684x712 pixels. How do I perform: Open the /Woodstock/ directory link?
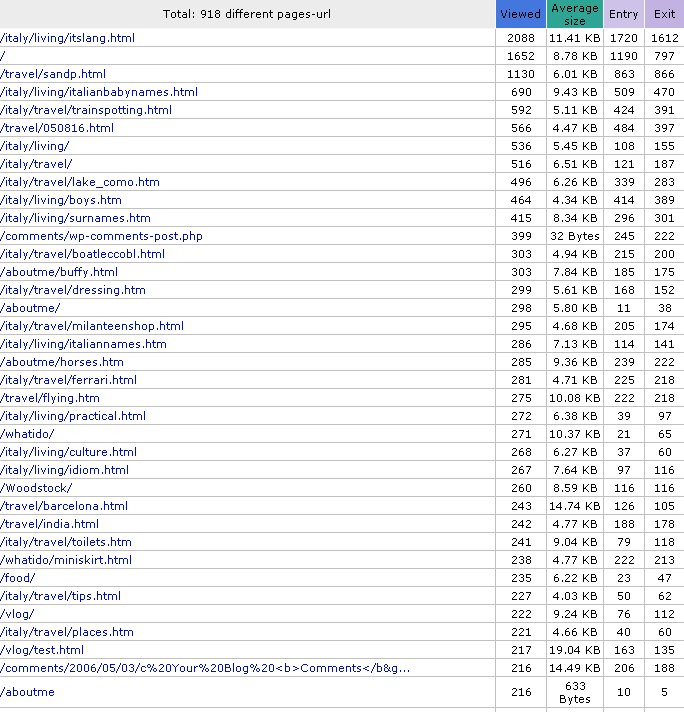(36, 489)
